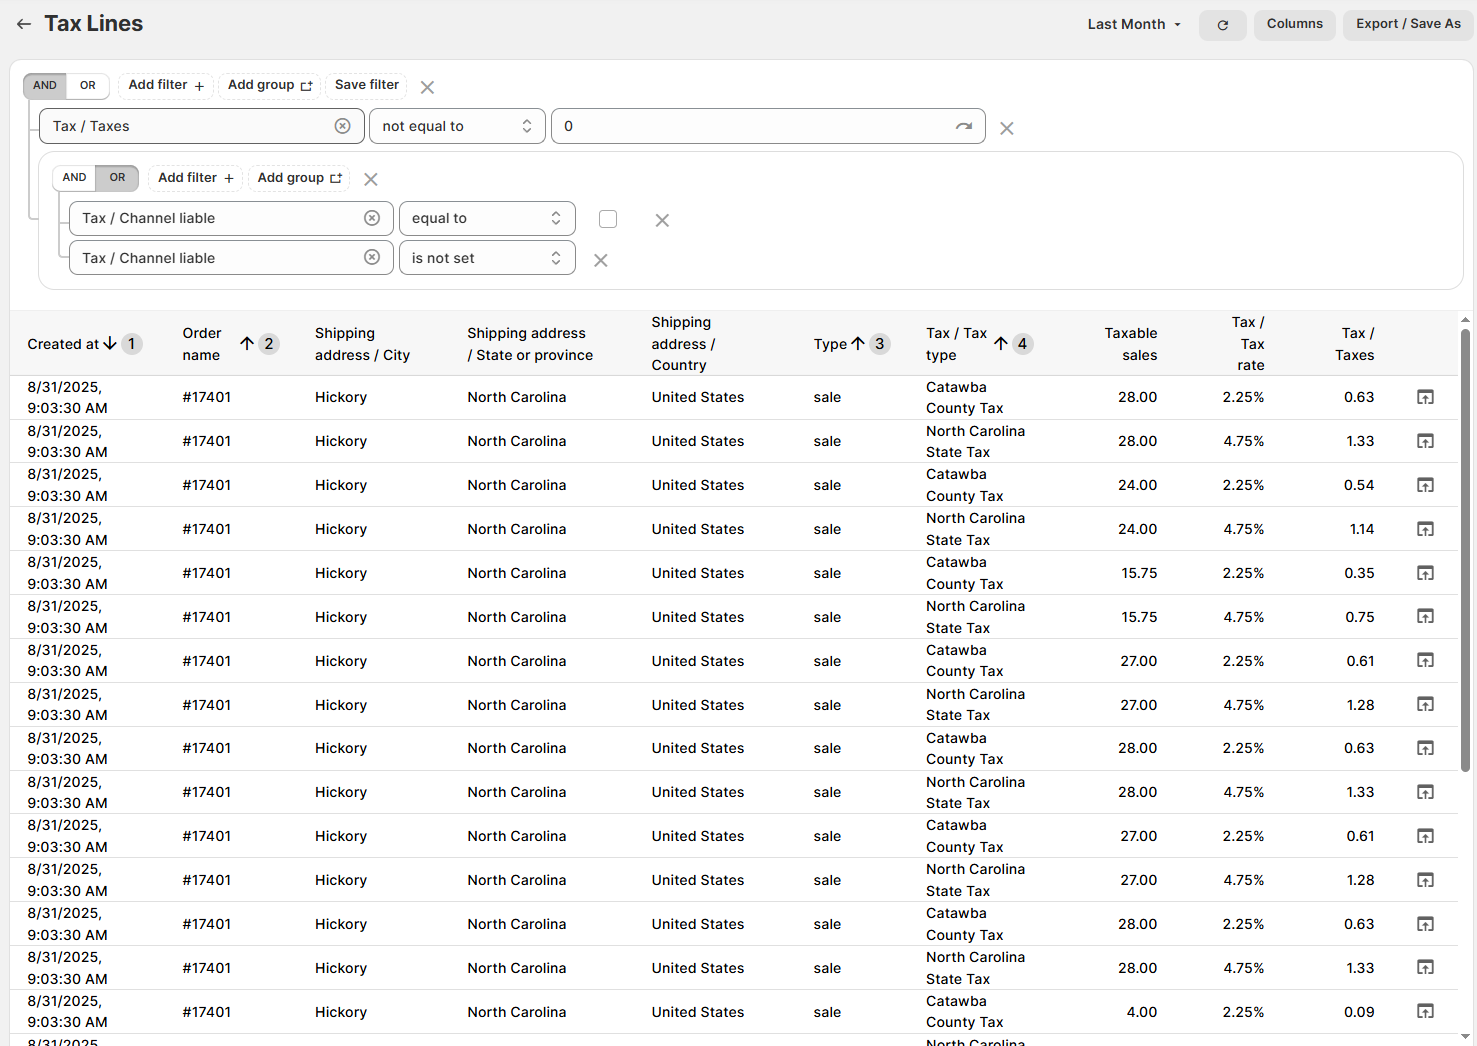Open the Last Month date range dropdown
This screenshot has width=1477, height=1046.
pos(1134,24)
